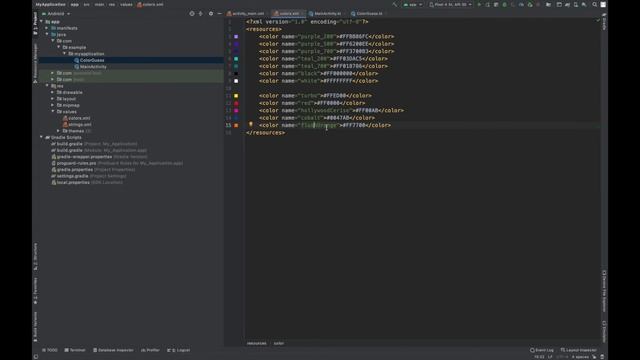The width and height of the screenshot is (640, 360).
Task: Open the Resource Manager side tab
Action: 36,62
